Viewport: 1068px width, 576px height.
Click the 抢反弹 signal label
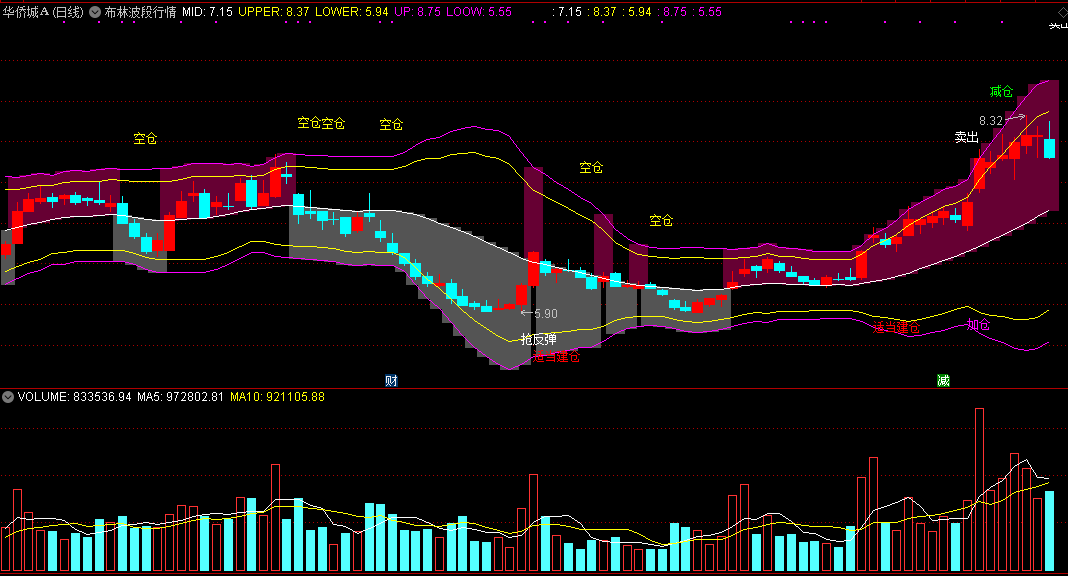point(538,339)
